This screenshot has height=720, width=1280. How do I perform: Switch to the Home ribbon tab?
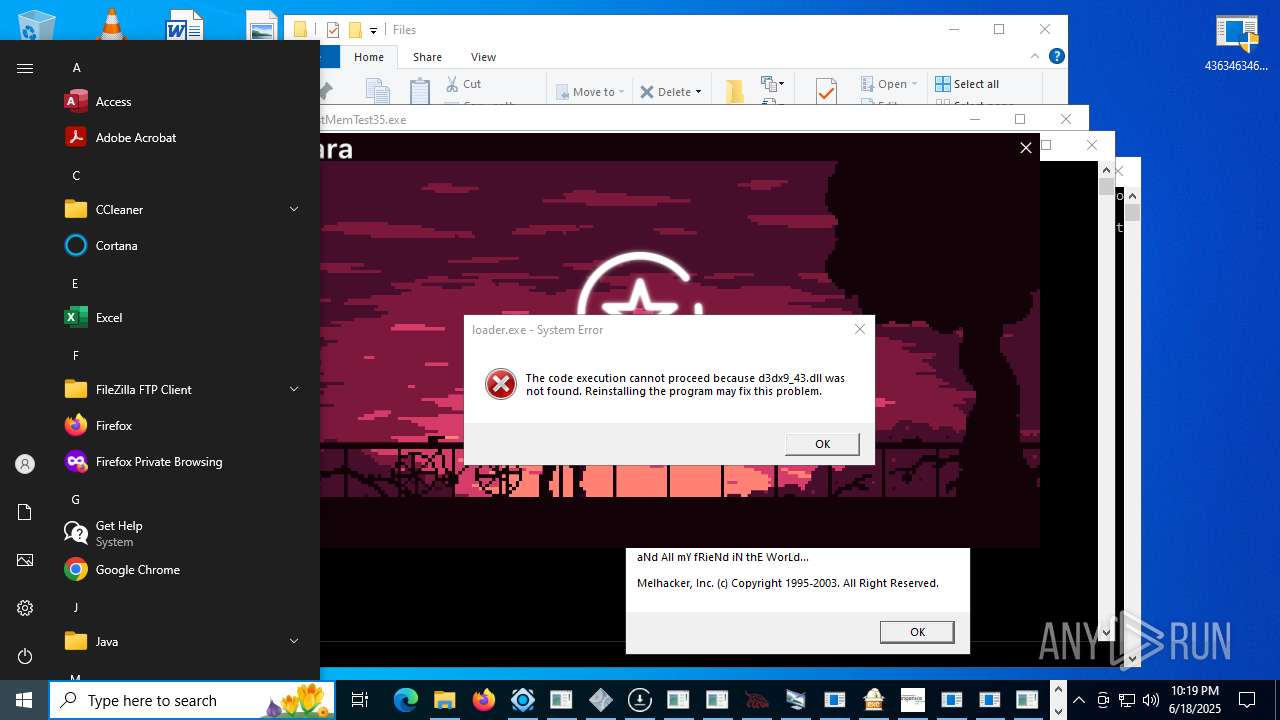point(369,57)
